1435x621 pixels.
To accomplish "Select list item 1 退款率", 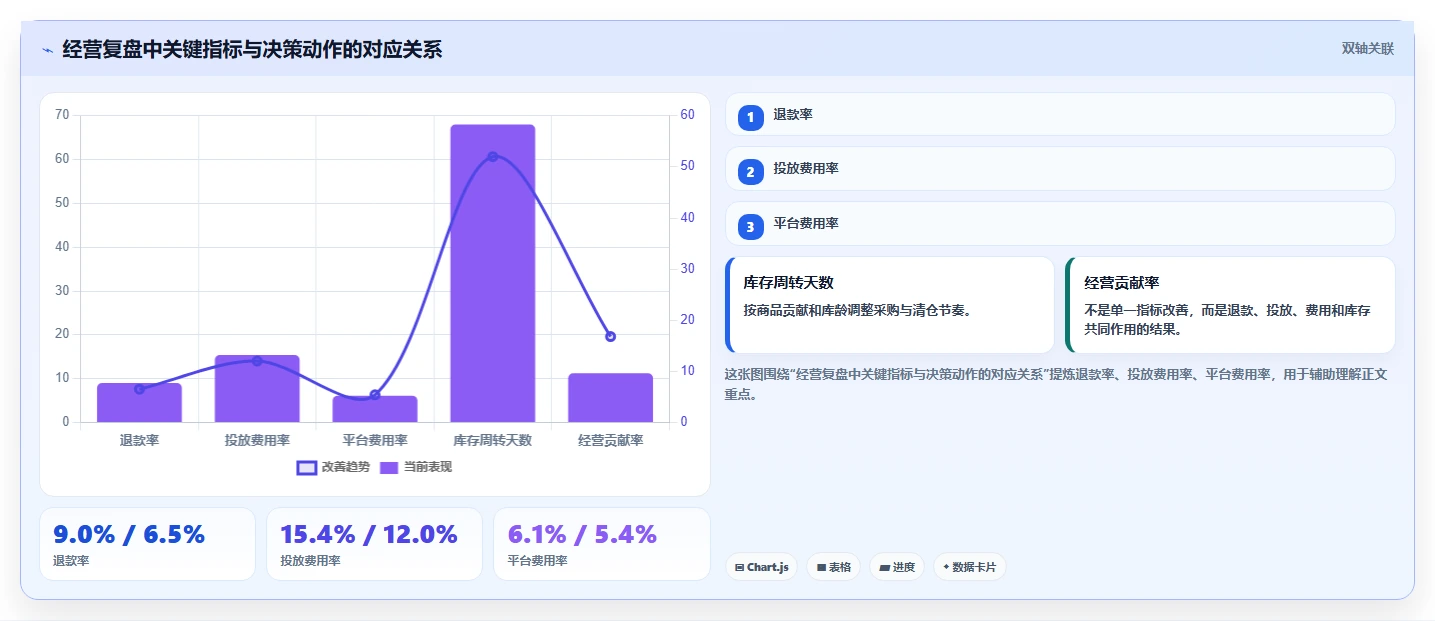I will coord(1060,114).
